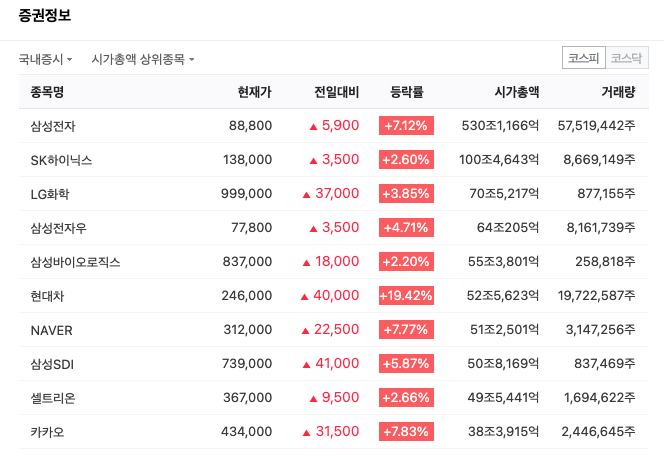Click the 등락률 column header
Image resolution: width=664 pixels, height=456 pixels.
click(x=407, y=91)
